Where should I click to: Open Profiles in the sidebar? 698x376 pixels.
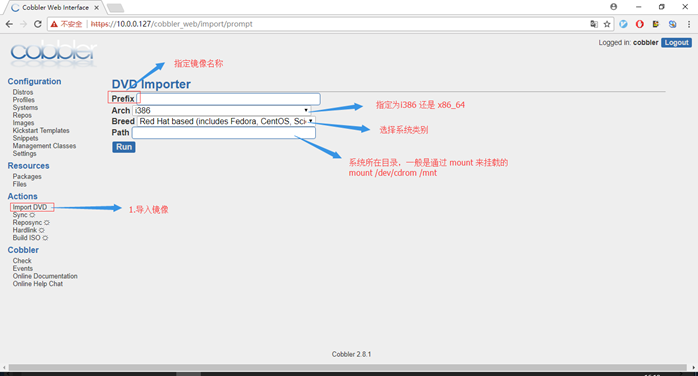pos(24,100)
